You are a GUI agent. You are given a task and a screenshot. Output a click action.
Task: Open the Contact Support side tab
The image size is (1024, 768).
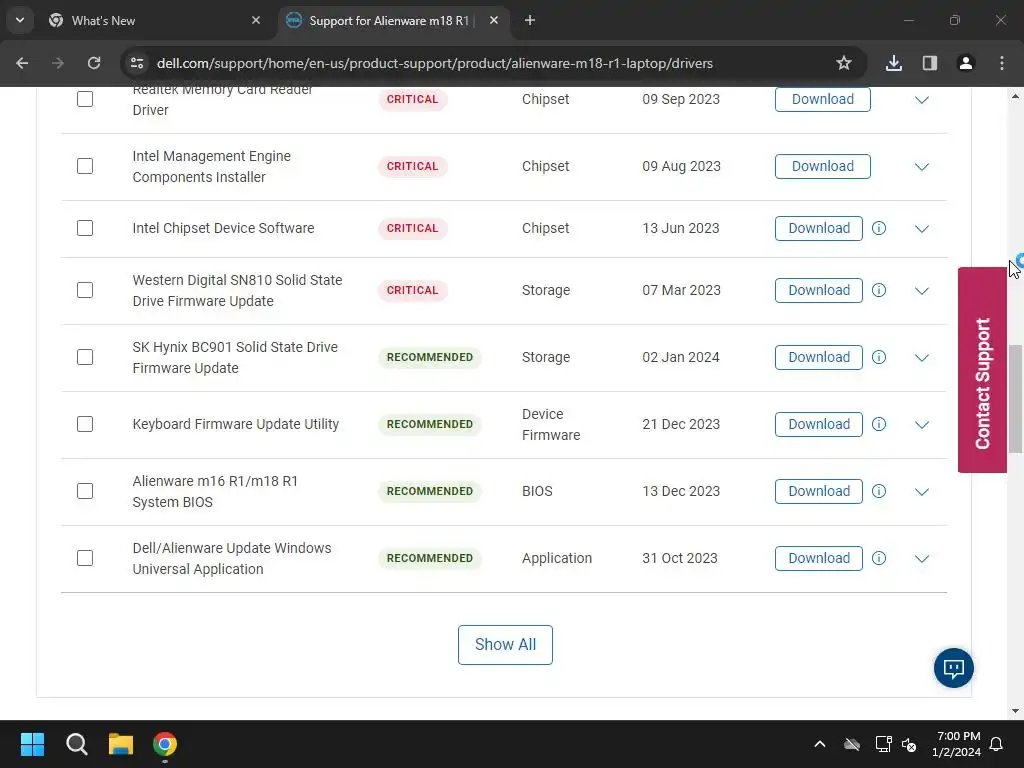(982, 370)
